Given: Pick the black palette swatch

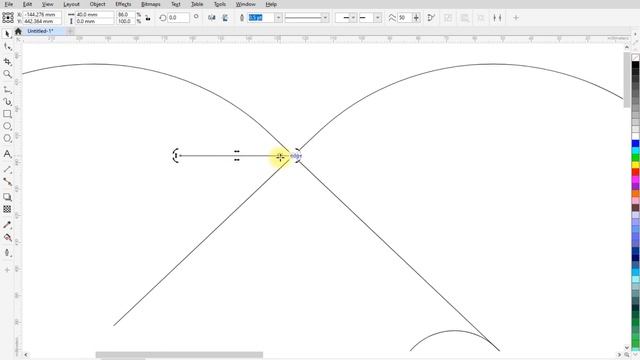Looking at the screenshot, I should [x=636, y=64].
